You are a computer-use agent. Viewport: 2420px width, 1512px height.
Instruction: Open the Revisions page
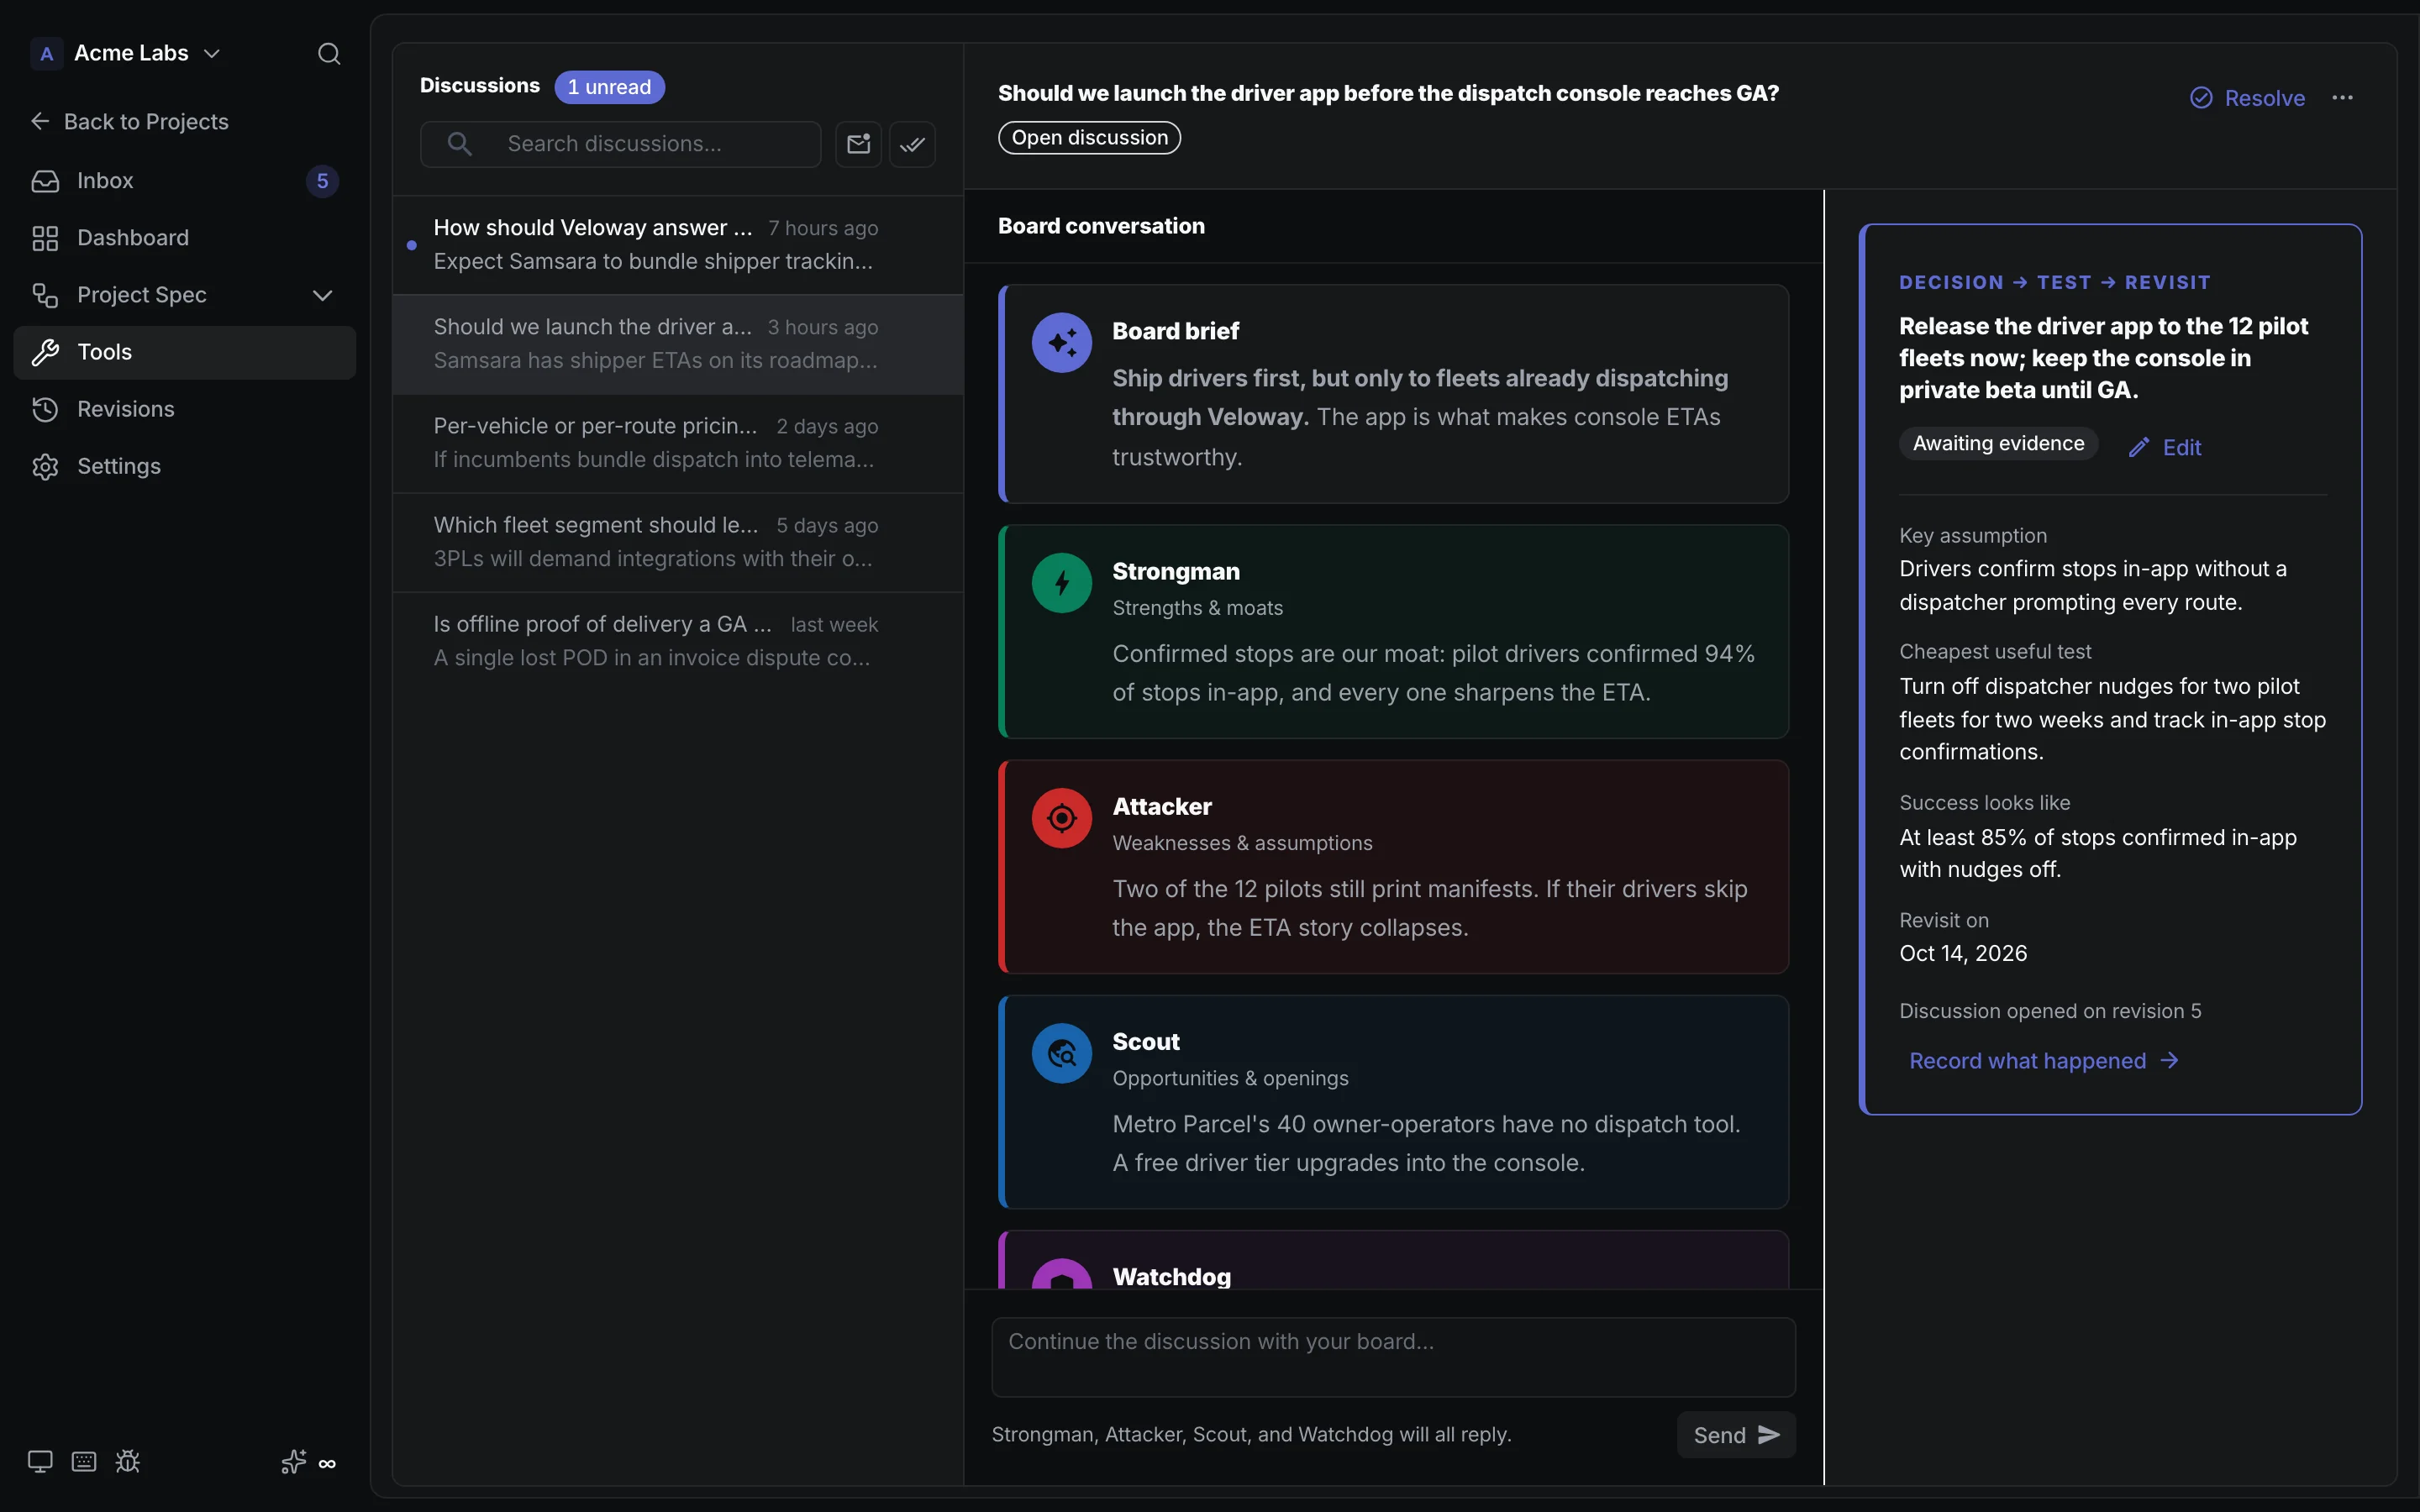tap(185, 409)
